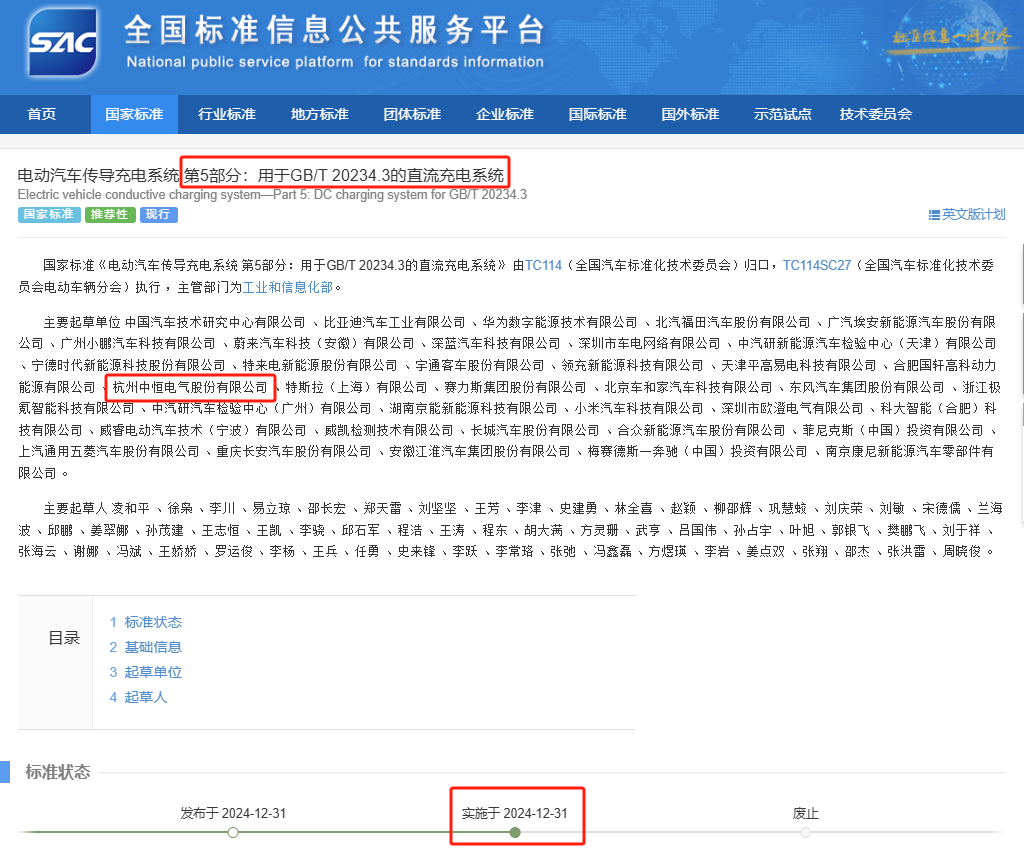Click the 发布于 2024-12-31 timeline marker

[233, 832]
